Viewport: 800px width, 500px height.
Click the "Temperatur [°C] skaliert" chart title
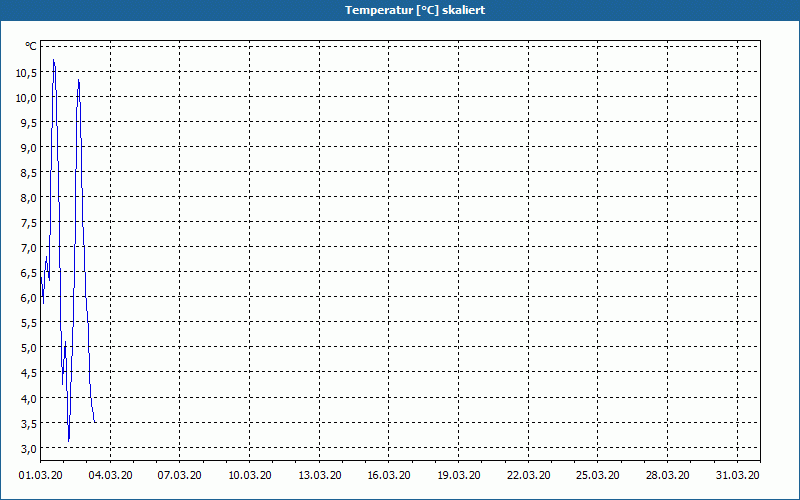400,9
